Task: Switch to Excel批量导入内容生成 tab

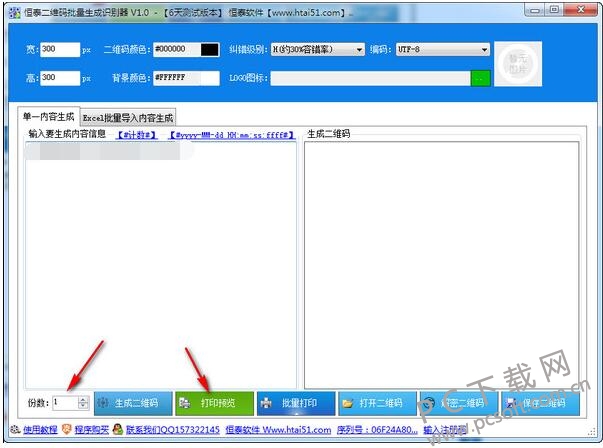Action: click(128, 118)
